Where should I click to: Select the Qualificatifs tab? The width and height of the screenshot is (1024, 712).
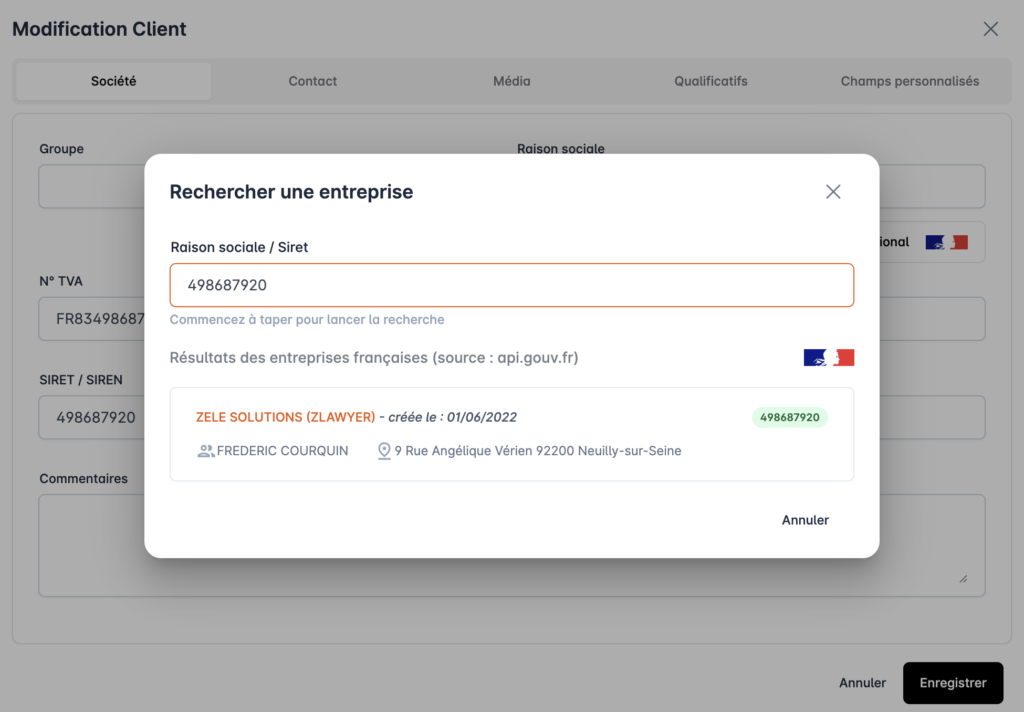click(710, 81)
